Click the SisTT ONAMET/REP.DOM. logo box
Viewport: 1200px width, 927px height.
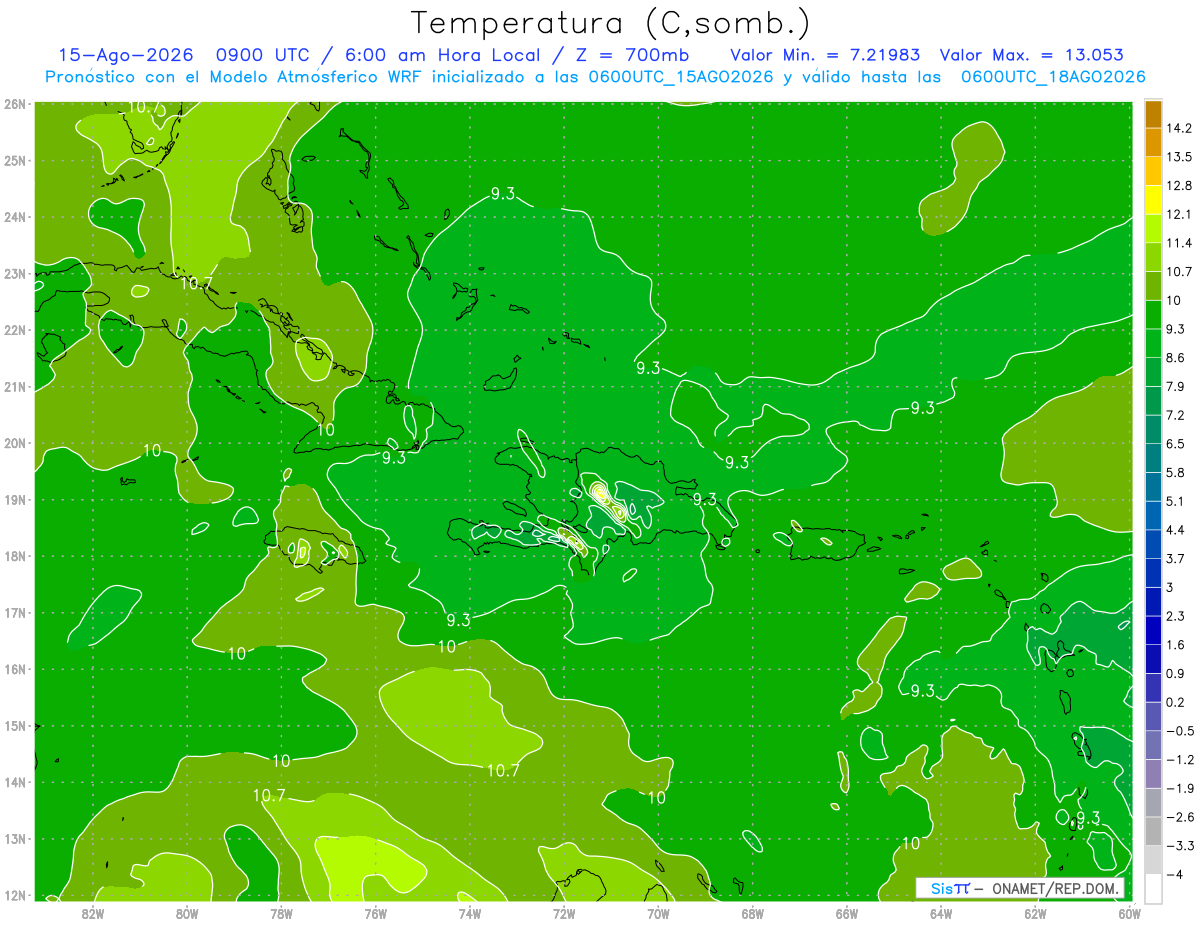(x=1020, y=888)
